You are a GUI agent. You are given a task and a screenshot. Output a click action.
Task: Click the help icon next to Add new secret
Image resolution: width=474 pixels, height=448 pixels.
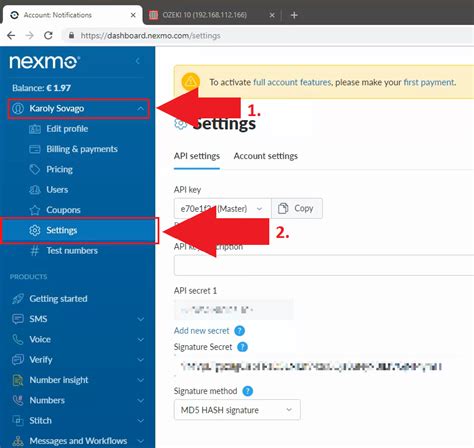click(239, 331)
